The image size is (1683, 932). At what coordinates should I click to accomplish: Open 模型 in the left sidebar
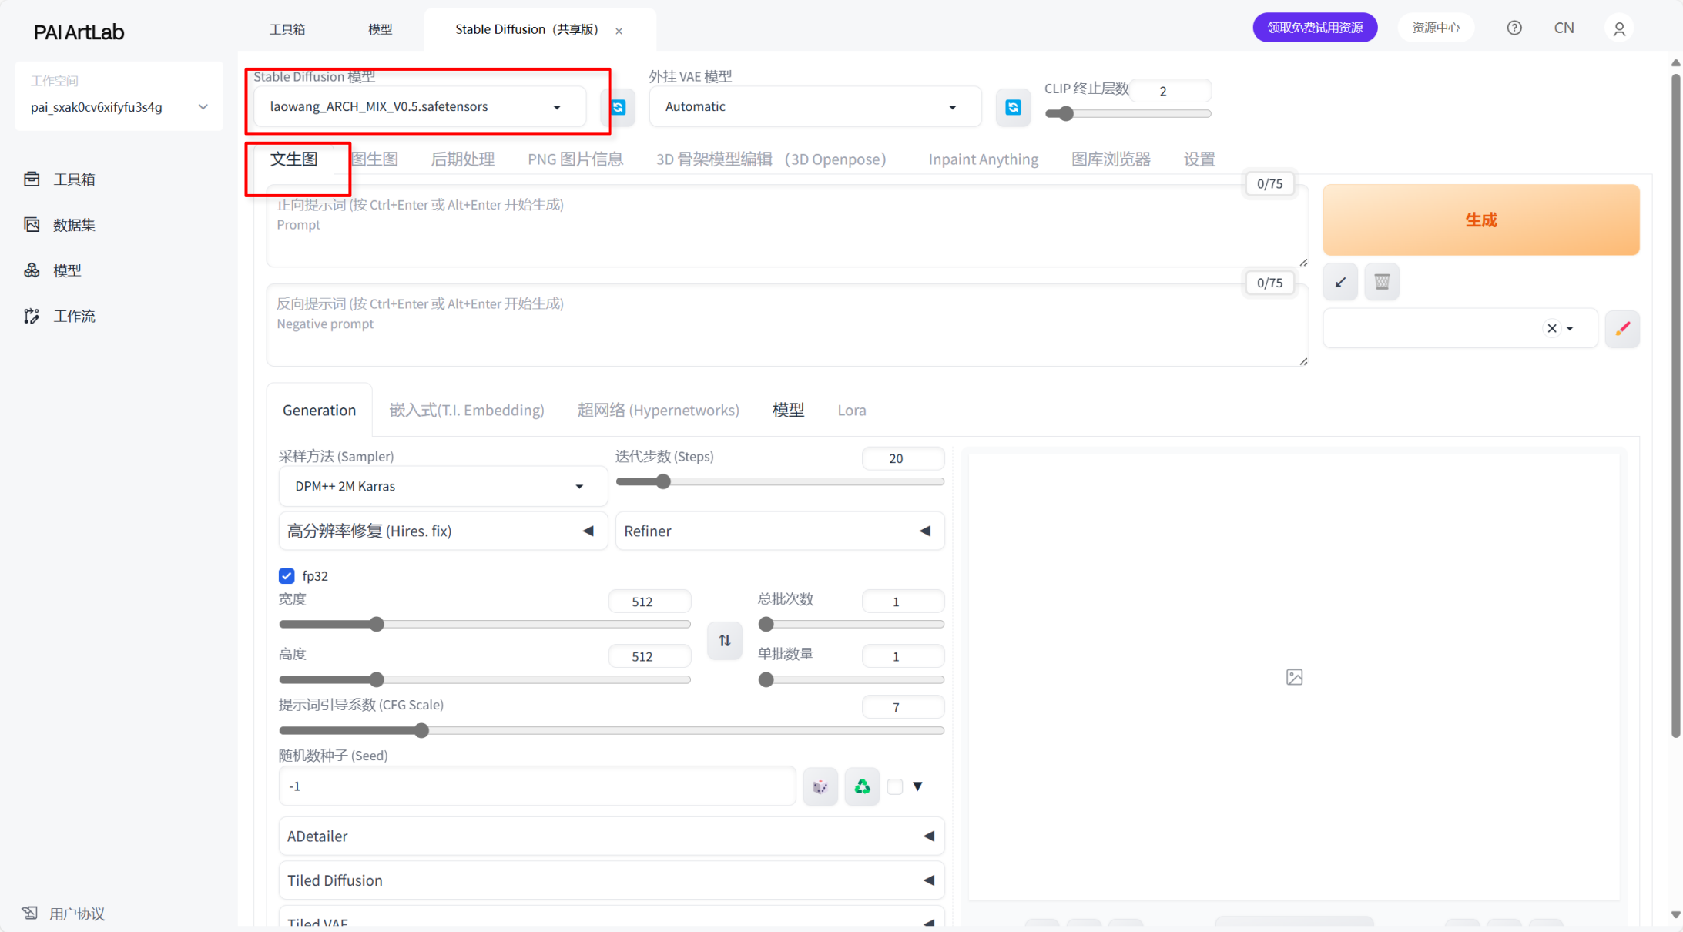pyautogui.click(x=53, y=270)
